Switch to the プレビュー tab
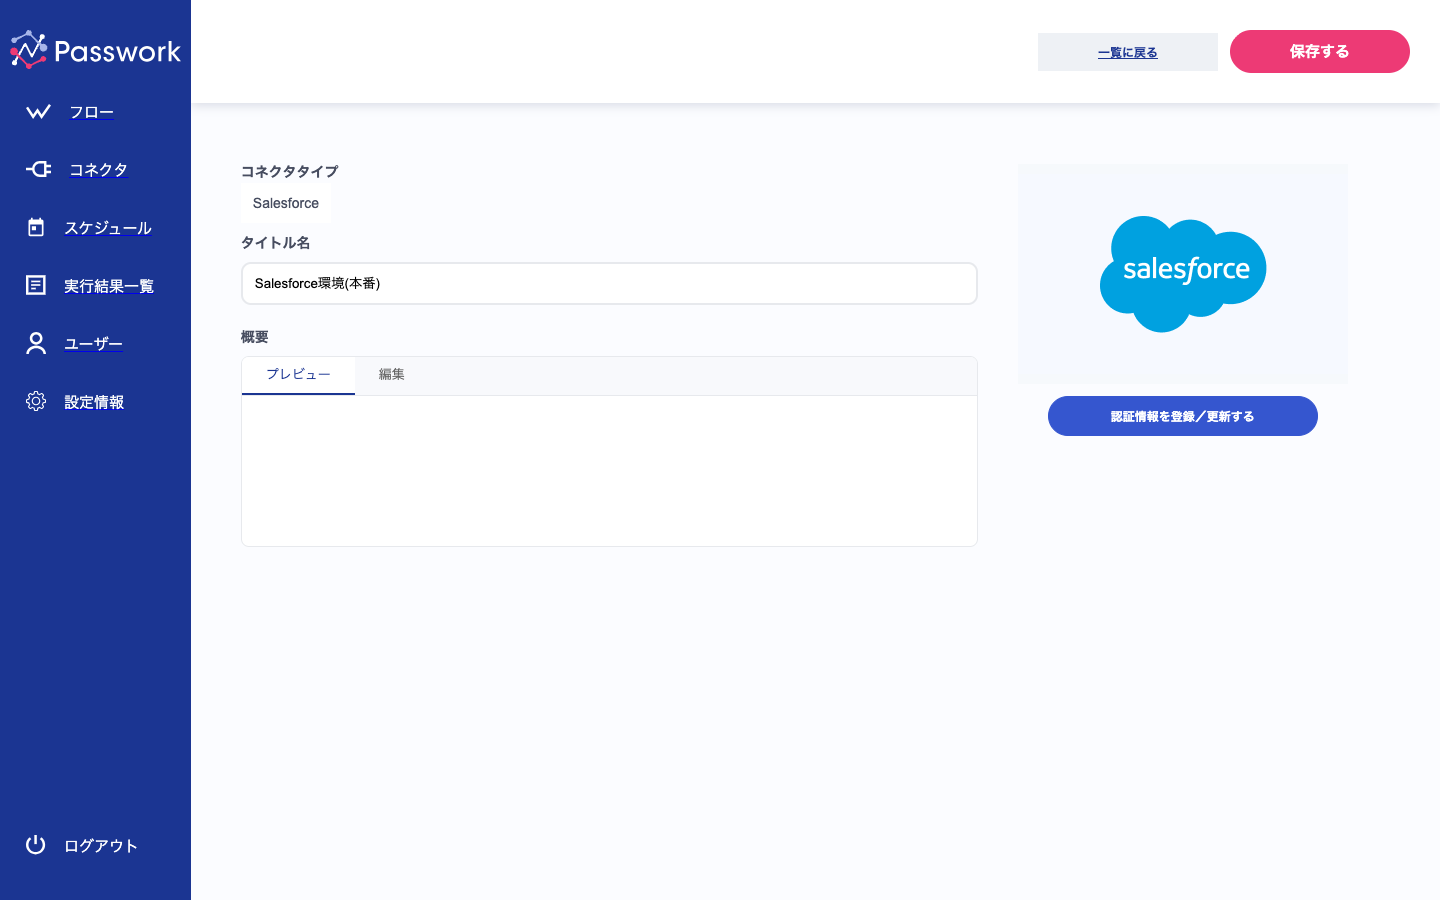This screenshot has width=1440, height=900. coord(298,375)
